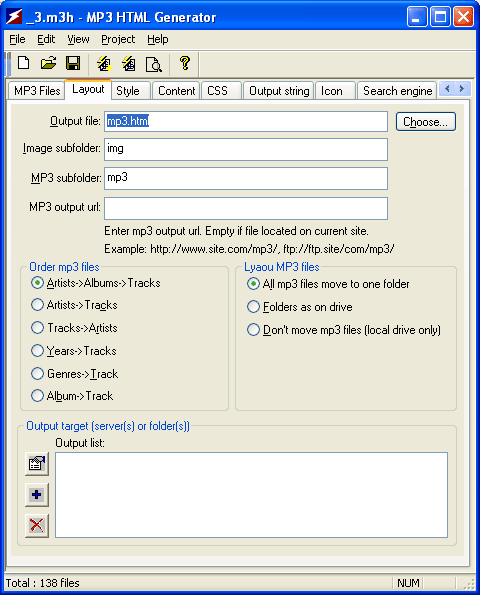Select Don't move mp3 files option
Viewport: 480px width, 595px height.
[x=344, y=330]
